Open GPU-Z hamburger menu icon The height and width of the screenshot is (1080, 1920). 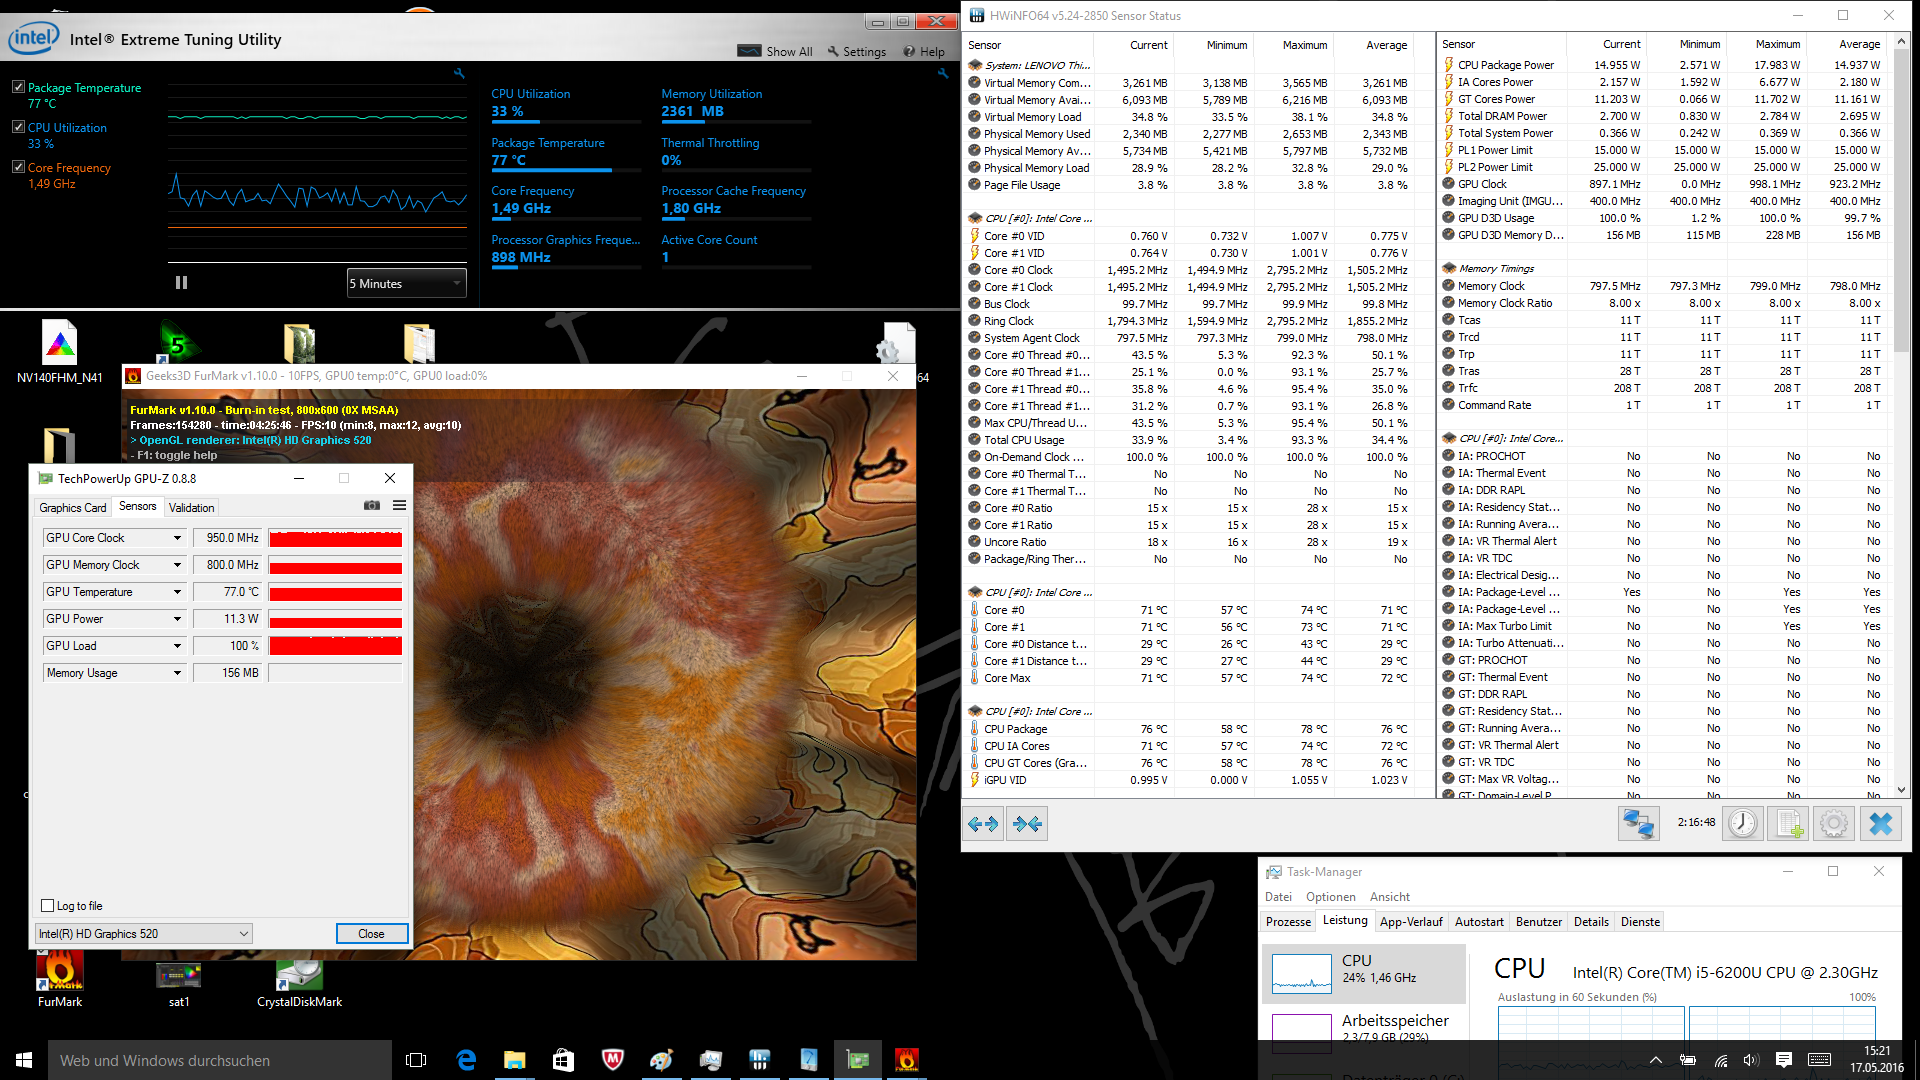coord(399,506)
